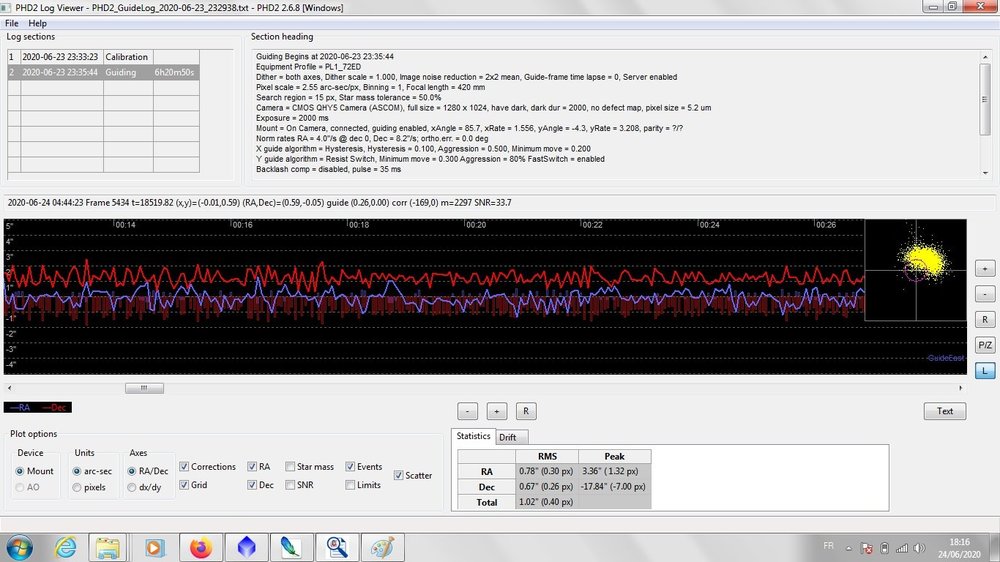1000x562 pixels.
Task: Click graph zoom out minus button below chart
Action: click(467, 411)
